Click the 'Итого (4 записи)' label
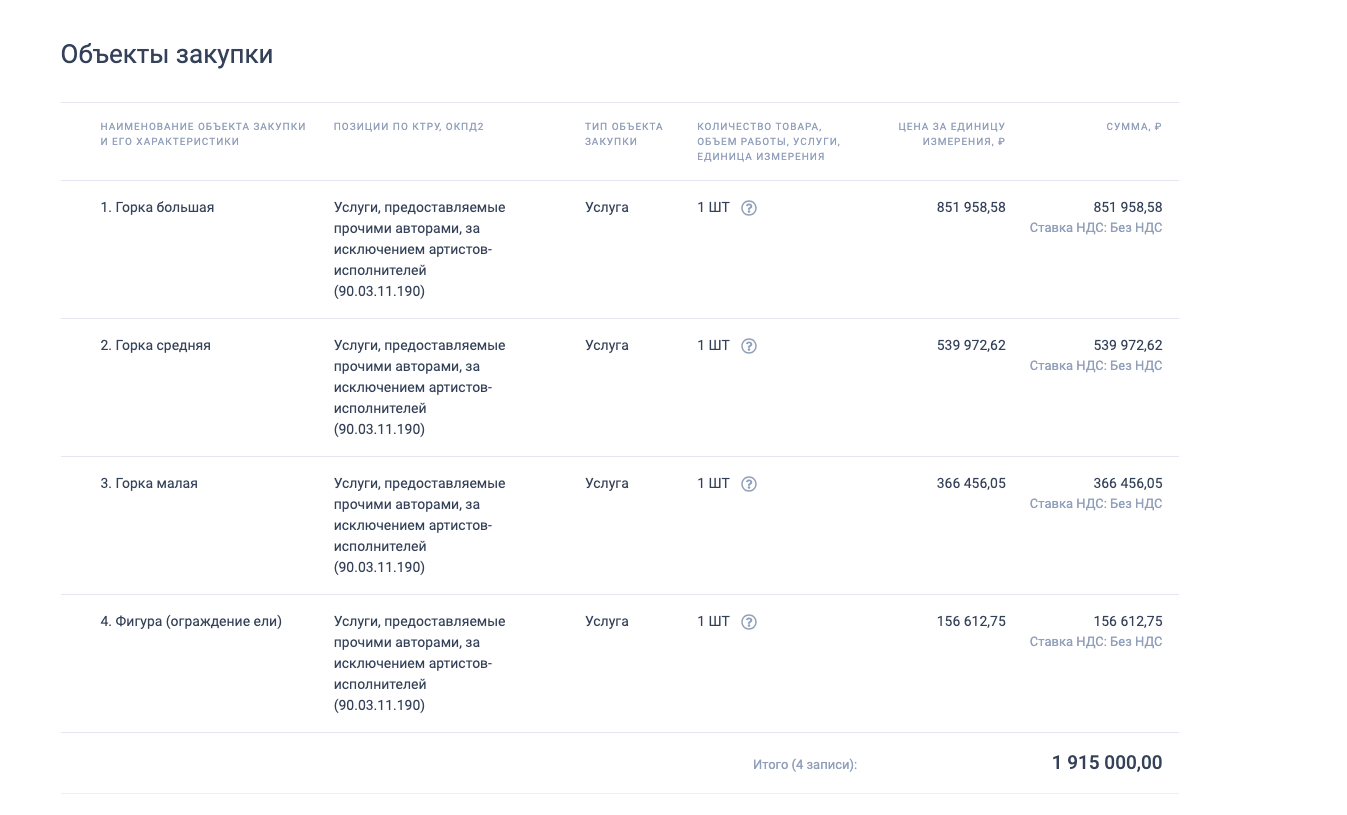Viewport: 1347px width, 815px height. (x=805, y=765)
